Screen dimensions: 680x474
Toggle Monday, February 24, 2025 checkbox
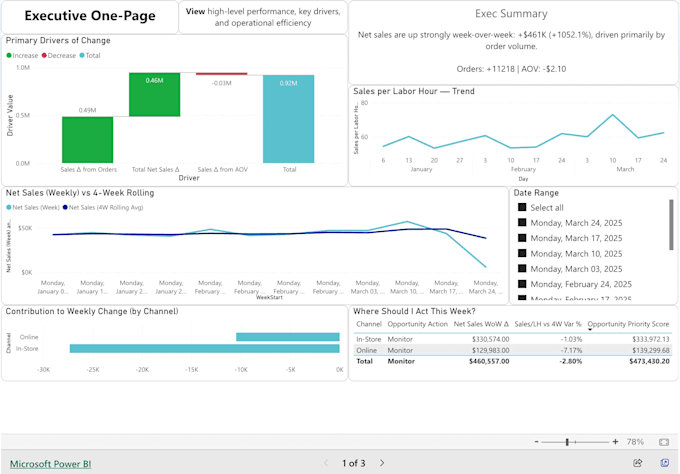[522, 284]
